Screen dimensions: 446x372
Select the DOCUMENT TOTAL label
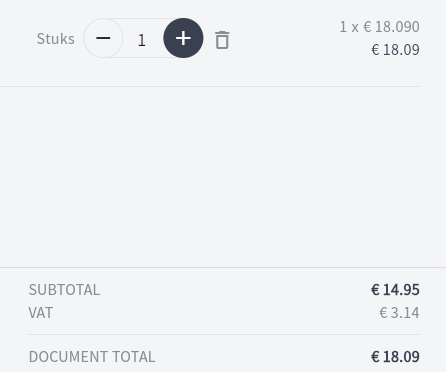[92, 357]
